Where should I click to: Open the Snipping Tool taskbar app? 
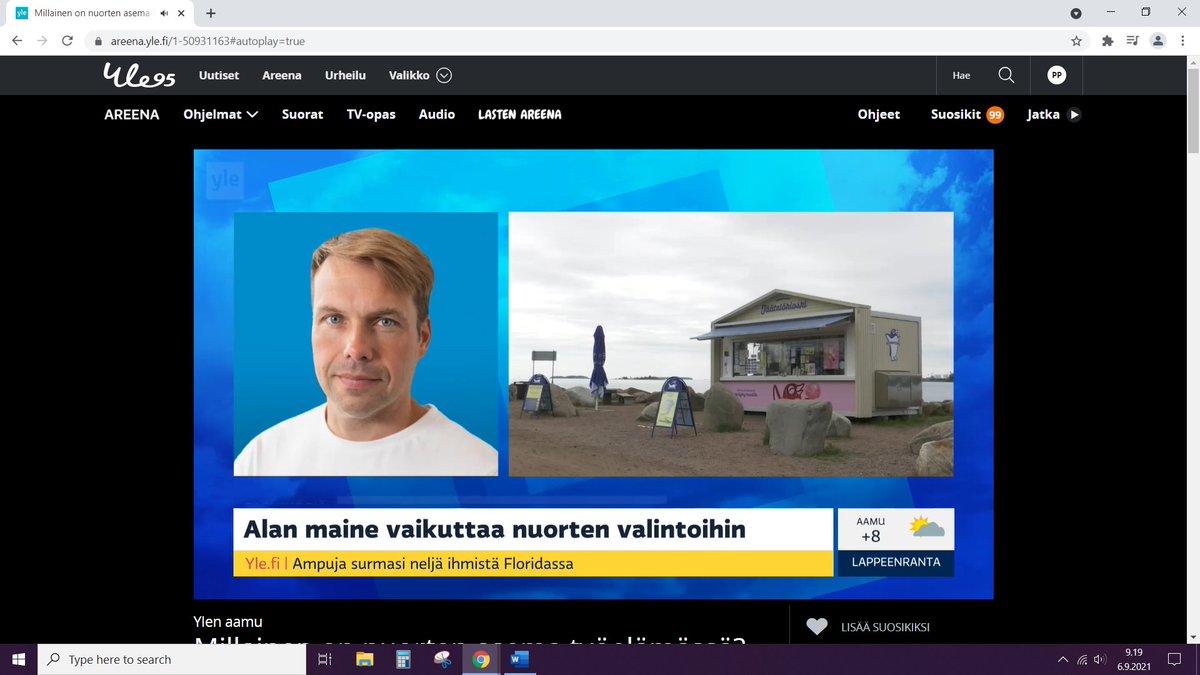(x=443, y=659)
